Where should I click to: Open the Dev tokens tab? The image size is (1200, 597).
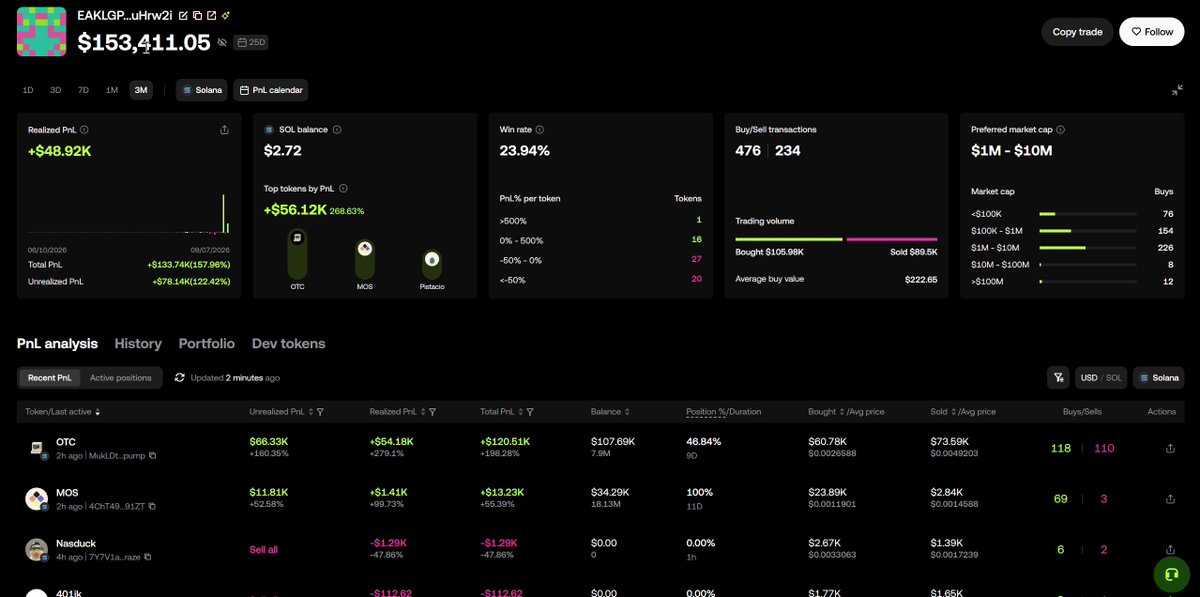click(288, 343)
